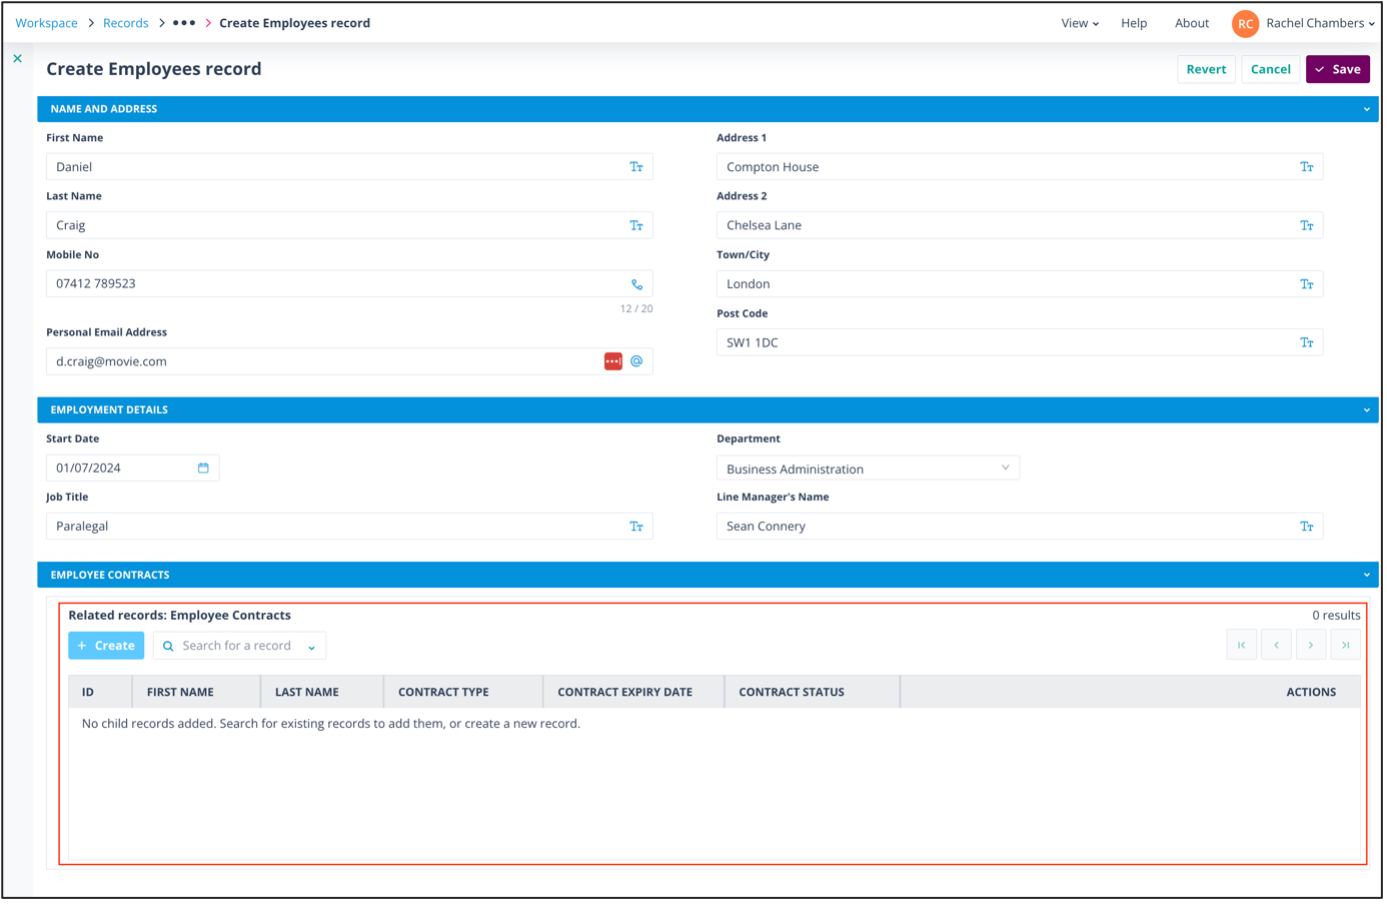Click text-format icon in Job Title field

(636, 527)
